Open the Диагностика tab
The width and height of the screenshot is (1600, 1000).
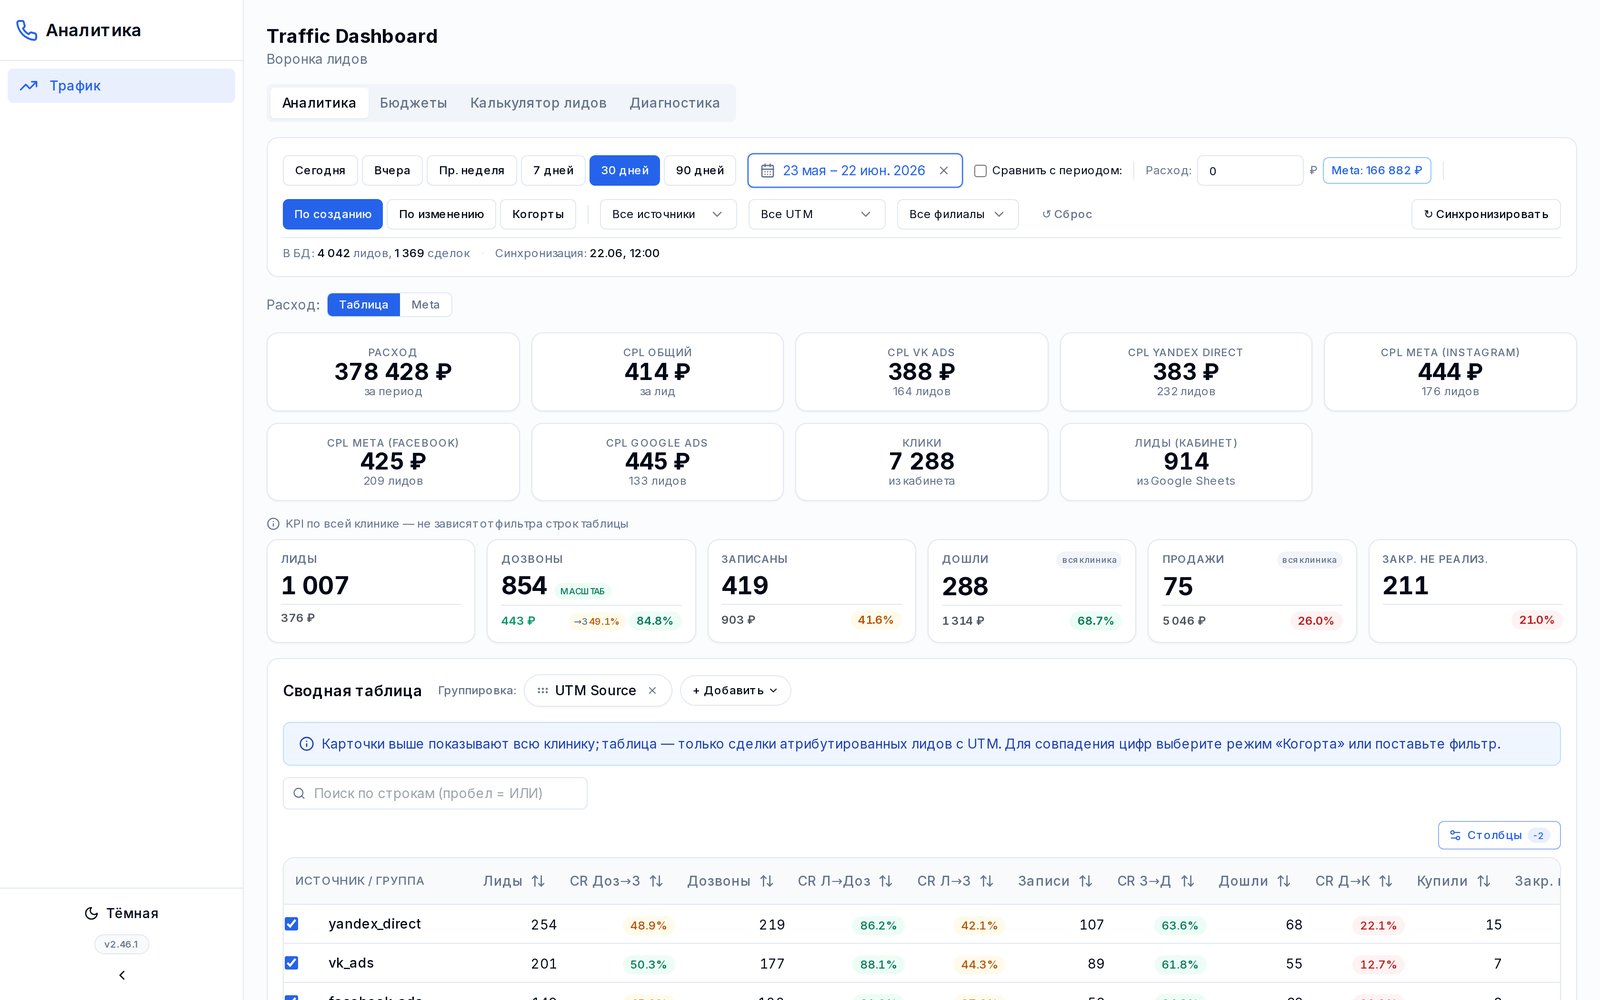tap(675, 103)
